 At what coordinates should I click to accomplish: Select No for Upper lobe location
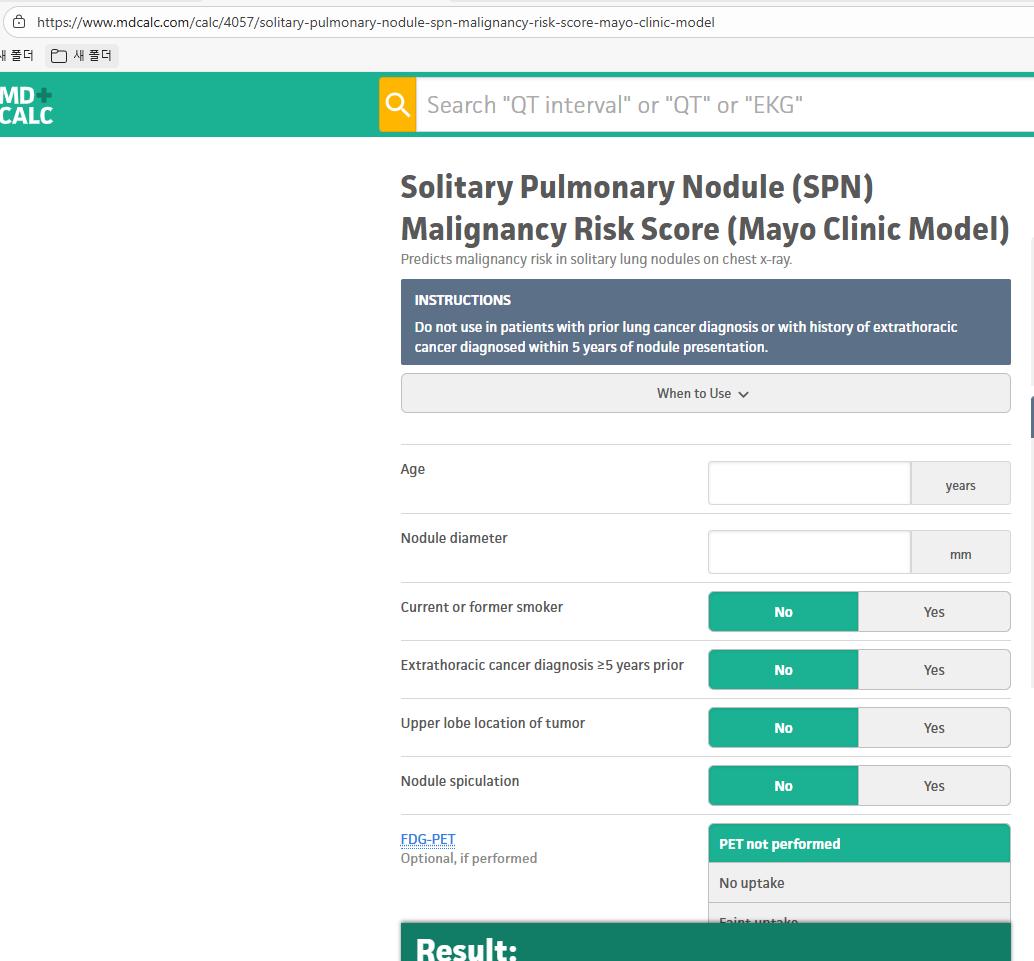pos(783,728)
